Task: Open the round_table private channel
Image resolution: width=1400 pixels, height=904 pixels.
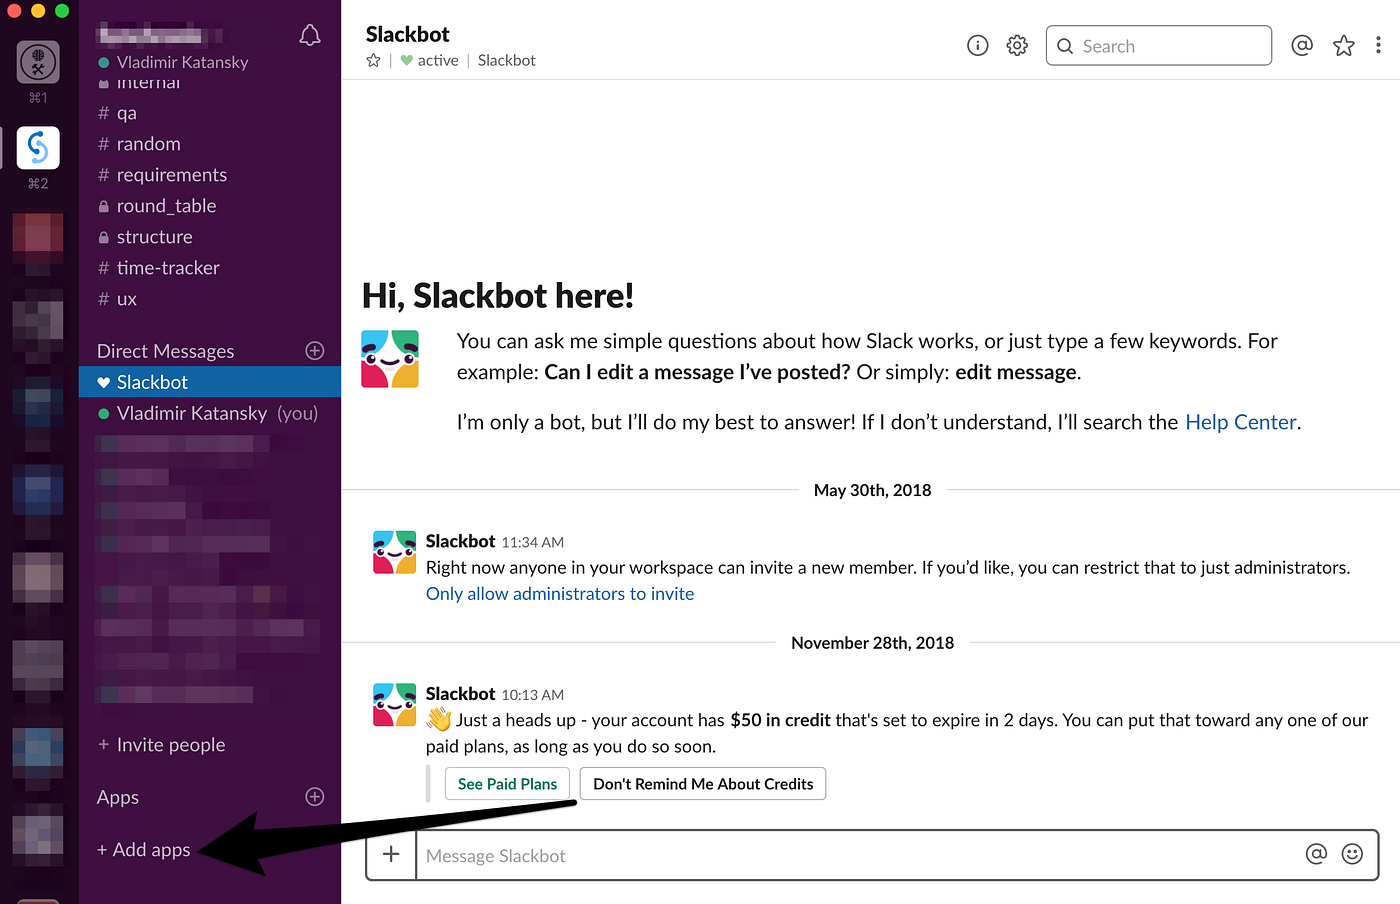Action: point(166,205)
